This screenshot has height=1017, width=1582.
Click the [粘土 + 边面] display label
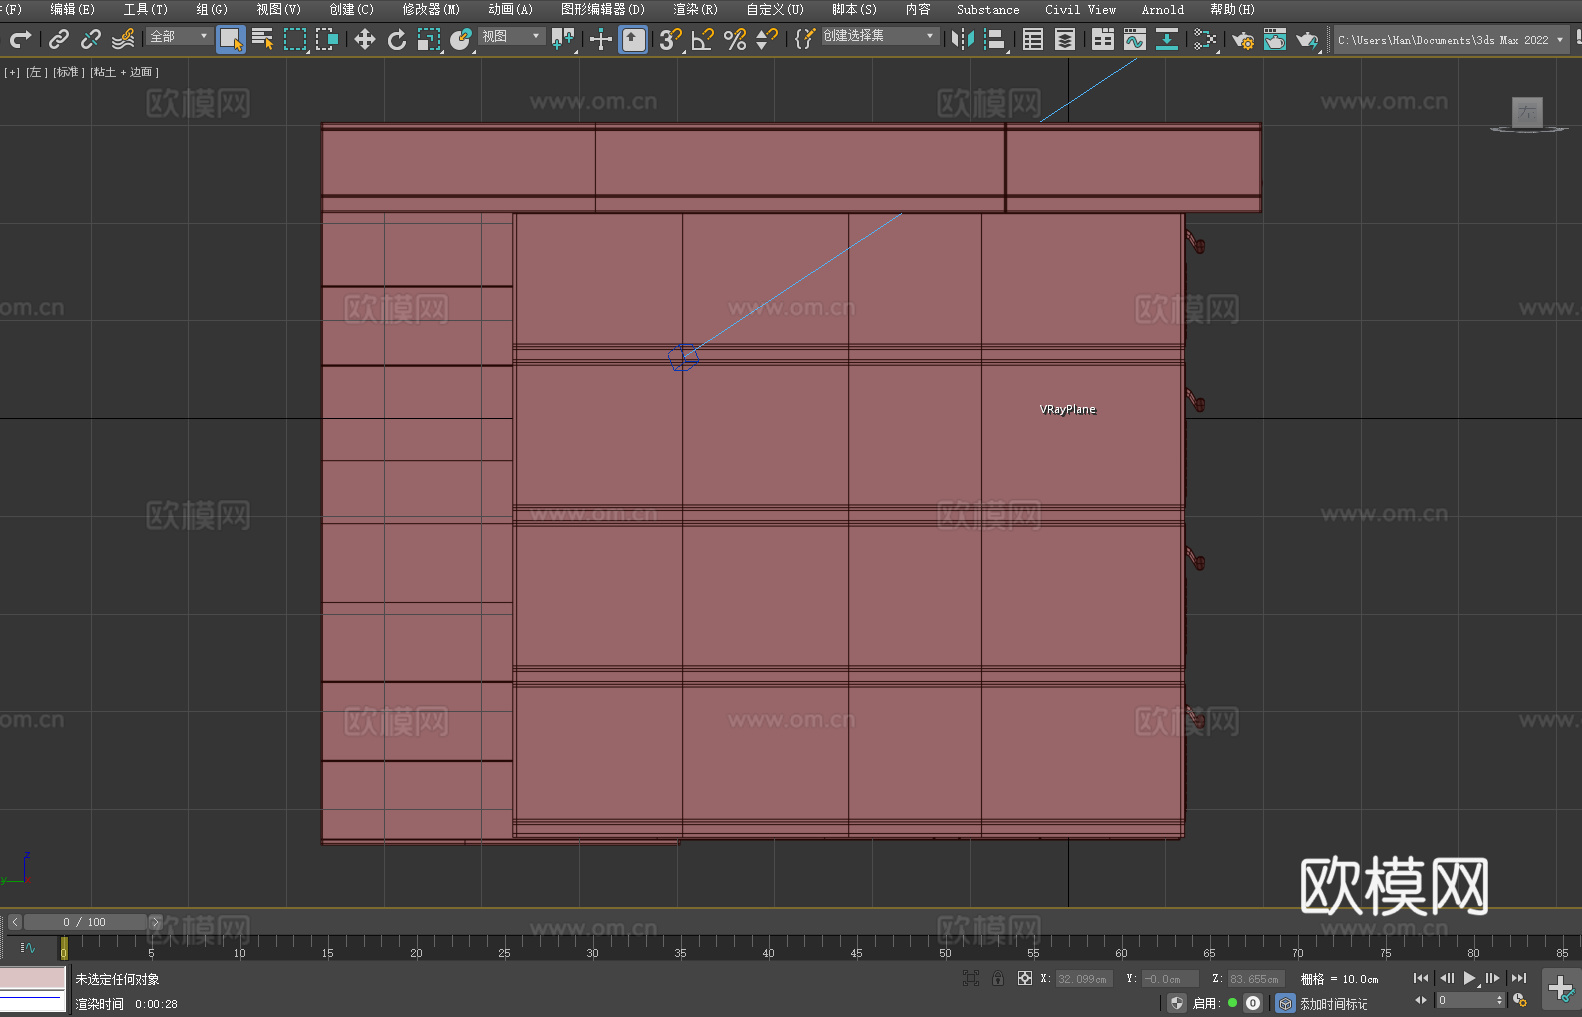[x=125, y=72]
